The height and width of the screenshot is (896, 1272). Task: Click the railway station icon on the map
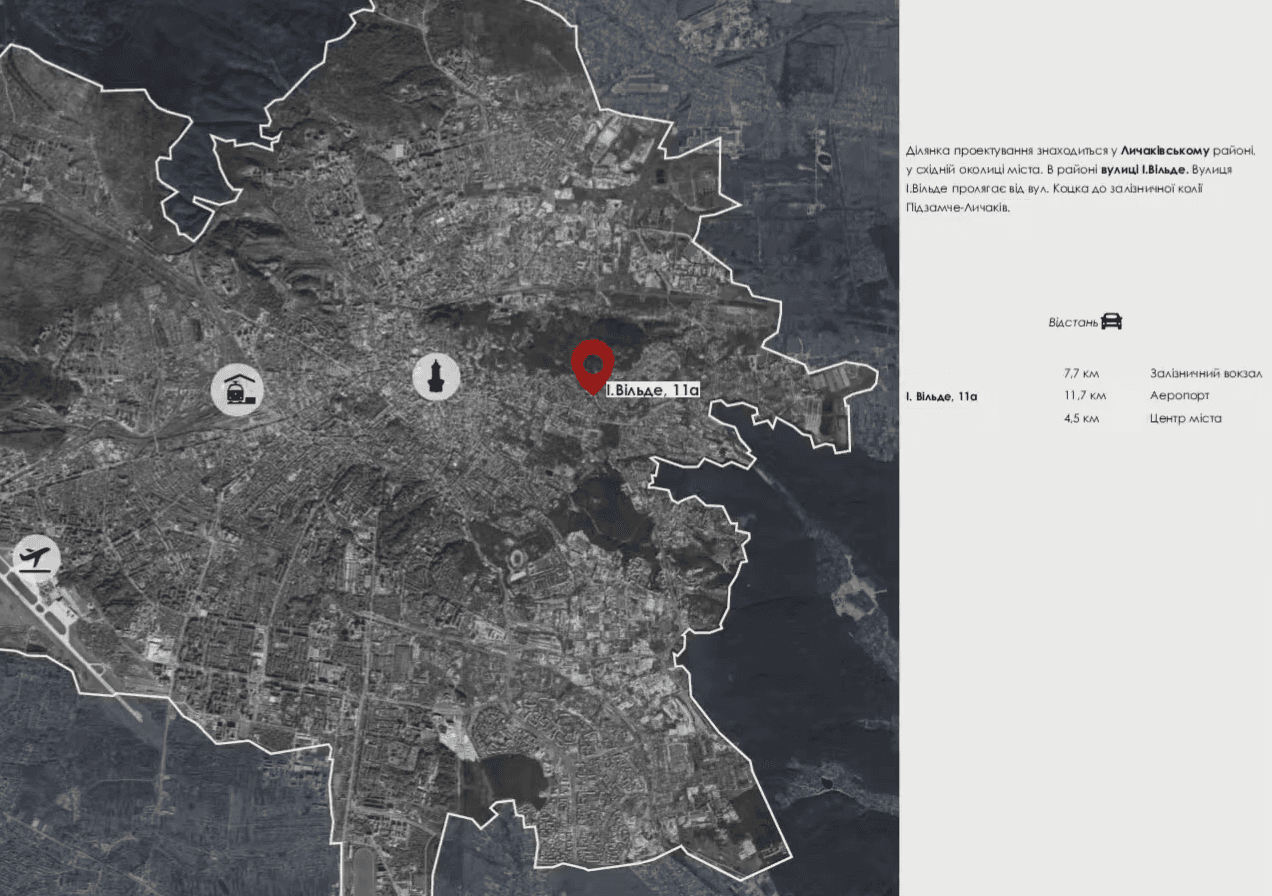click(237, 389)
